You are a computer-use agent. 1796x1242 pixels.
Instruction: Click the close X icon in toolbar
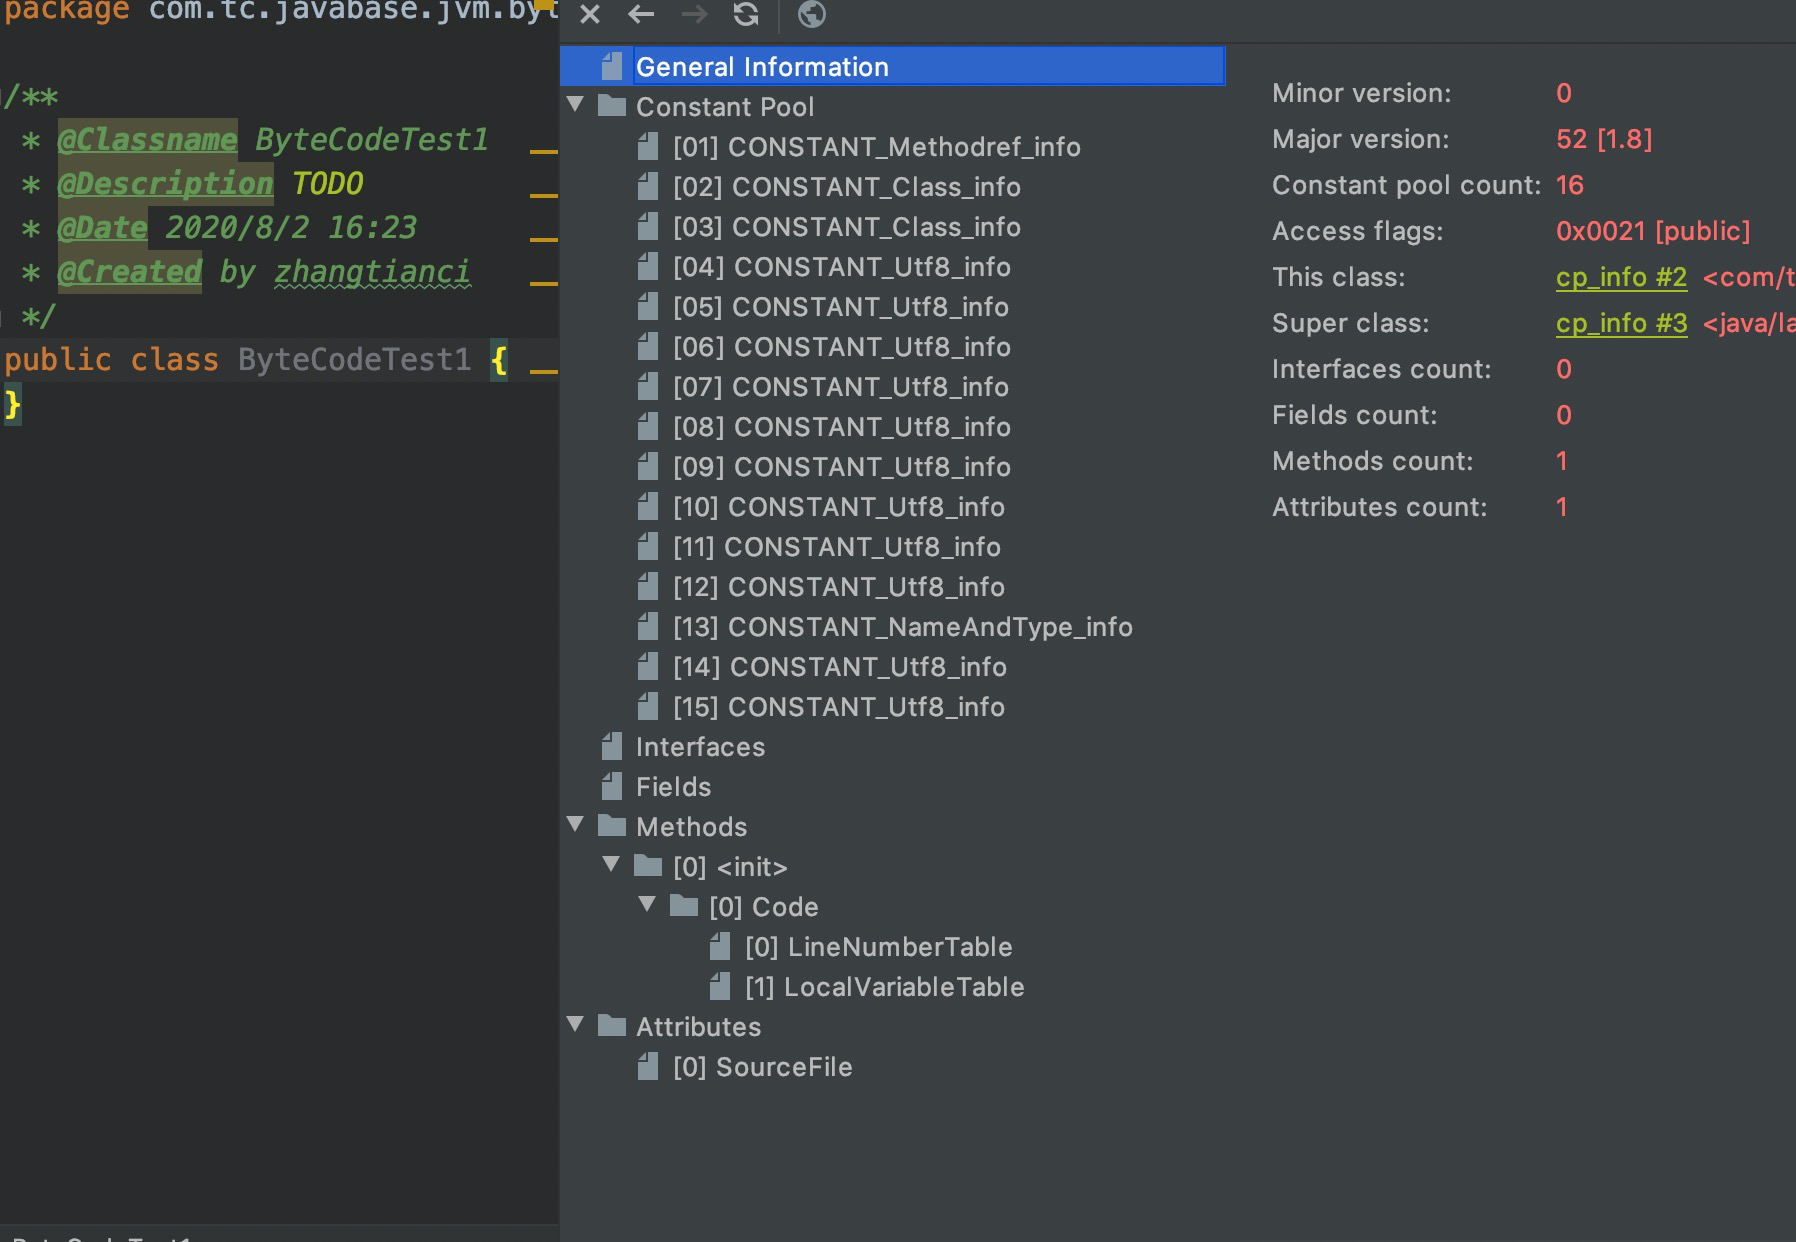tap(590, 15)
